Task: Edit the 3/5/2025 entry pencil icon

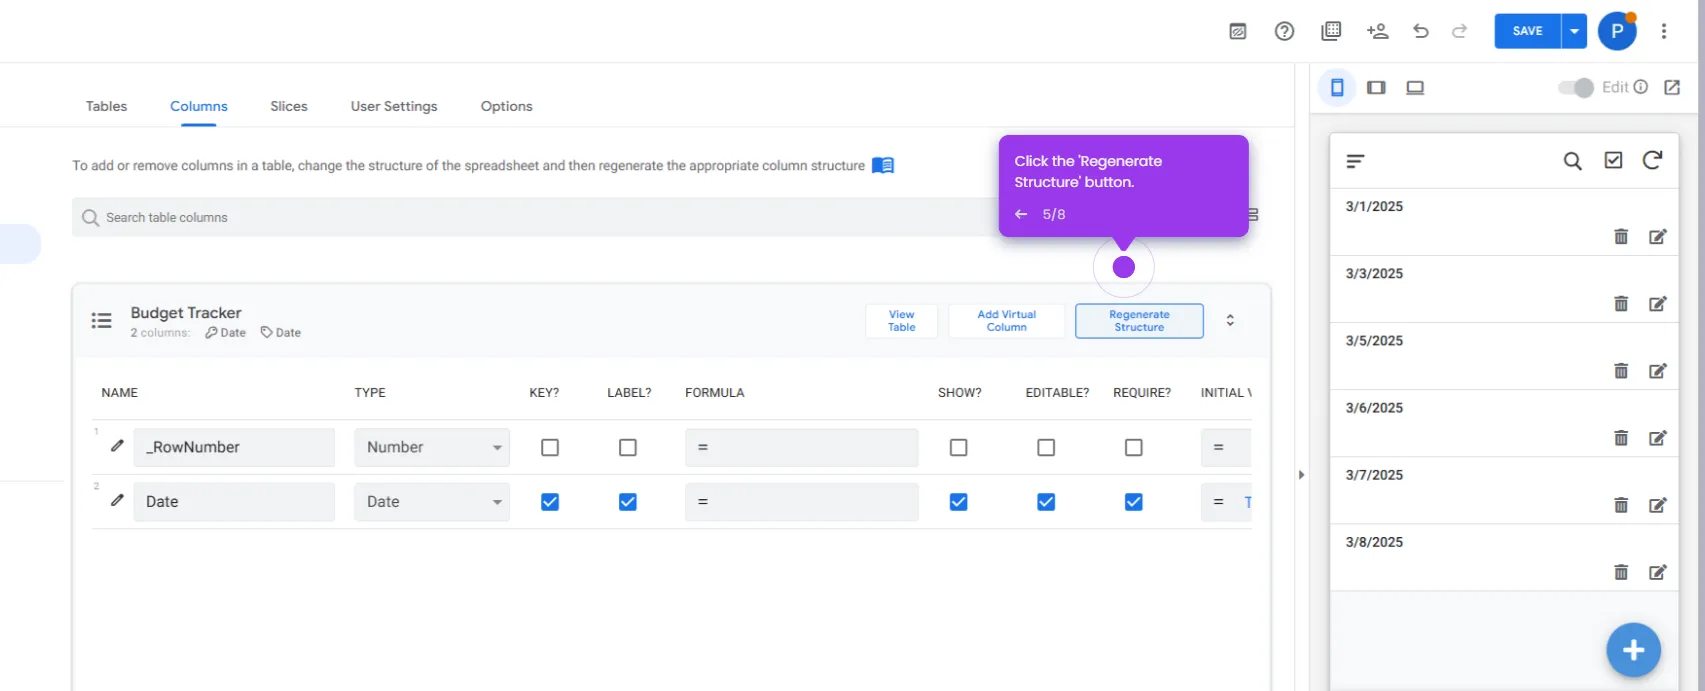Action: 1658,371
